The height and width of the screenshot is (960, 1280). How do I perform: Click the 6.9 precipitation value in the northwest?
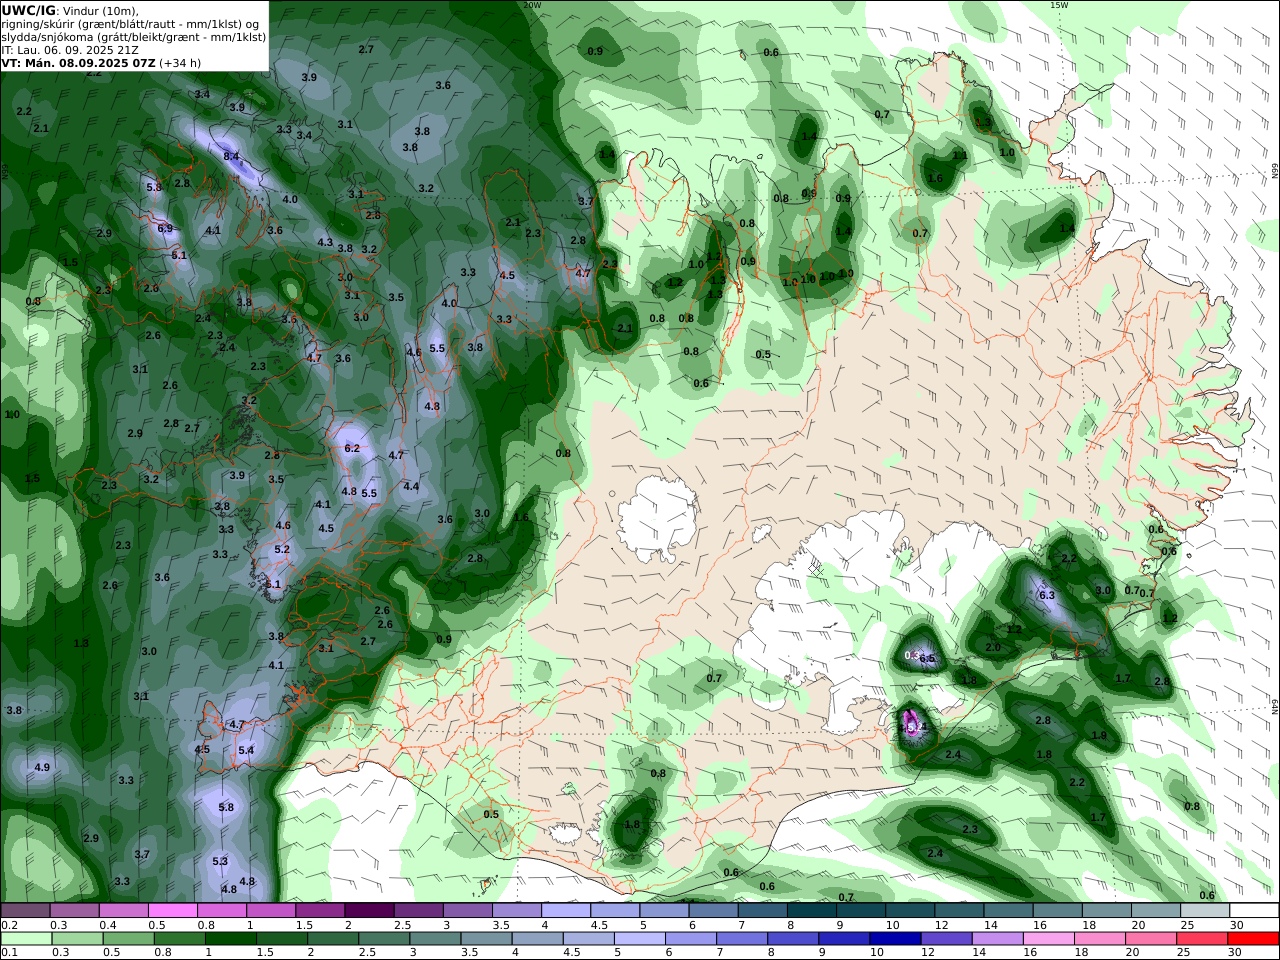[x=165, y=228]
